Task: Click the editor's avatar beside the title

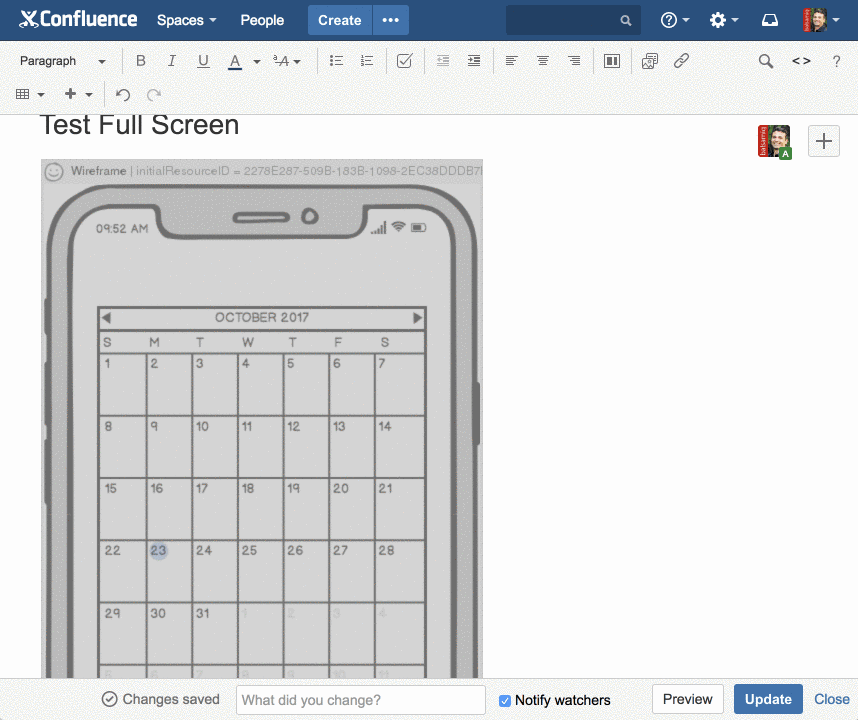Action: (x=774, y=142)
